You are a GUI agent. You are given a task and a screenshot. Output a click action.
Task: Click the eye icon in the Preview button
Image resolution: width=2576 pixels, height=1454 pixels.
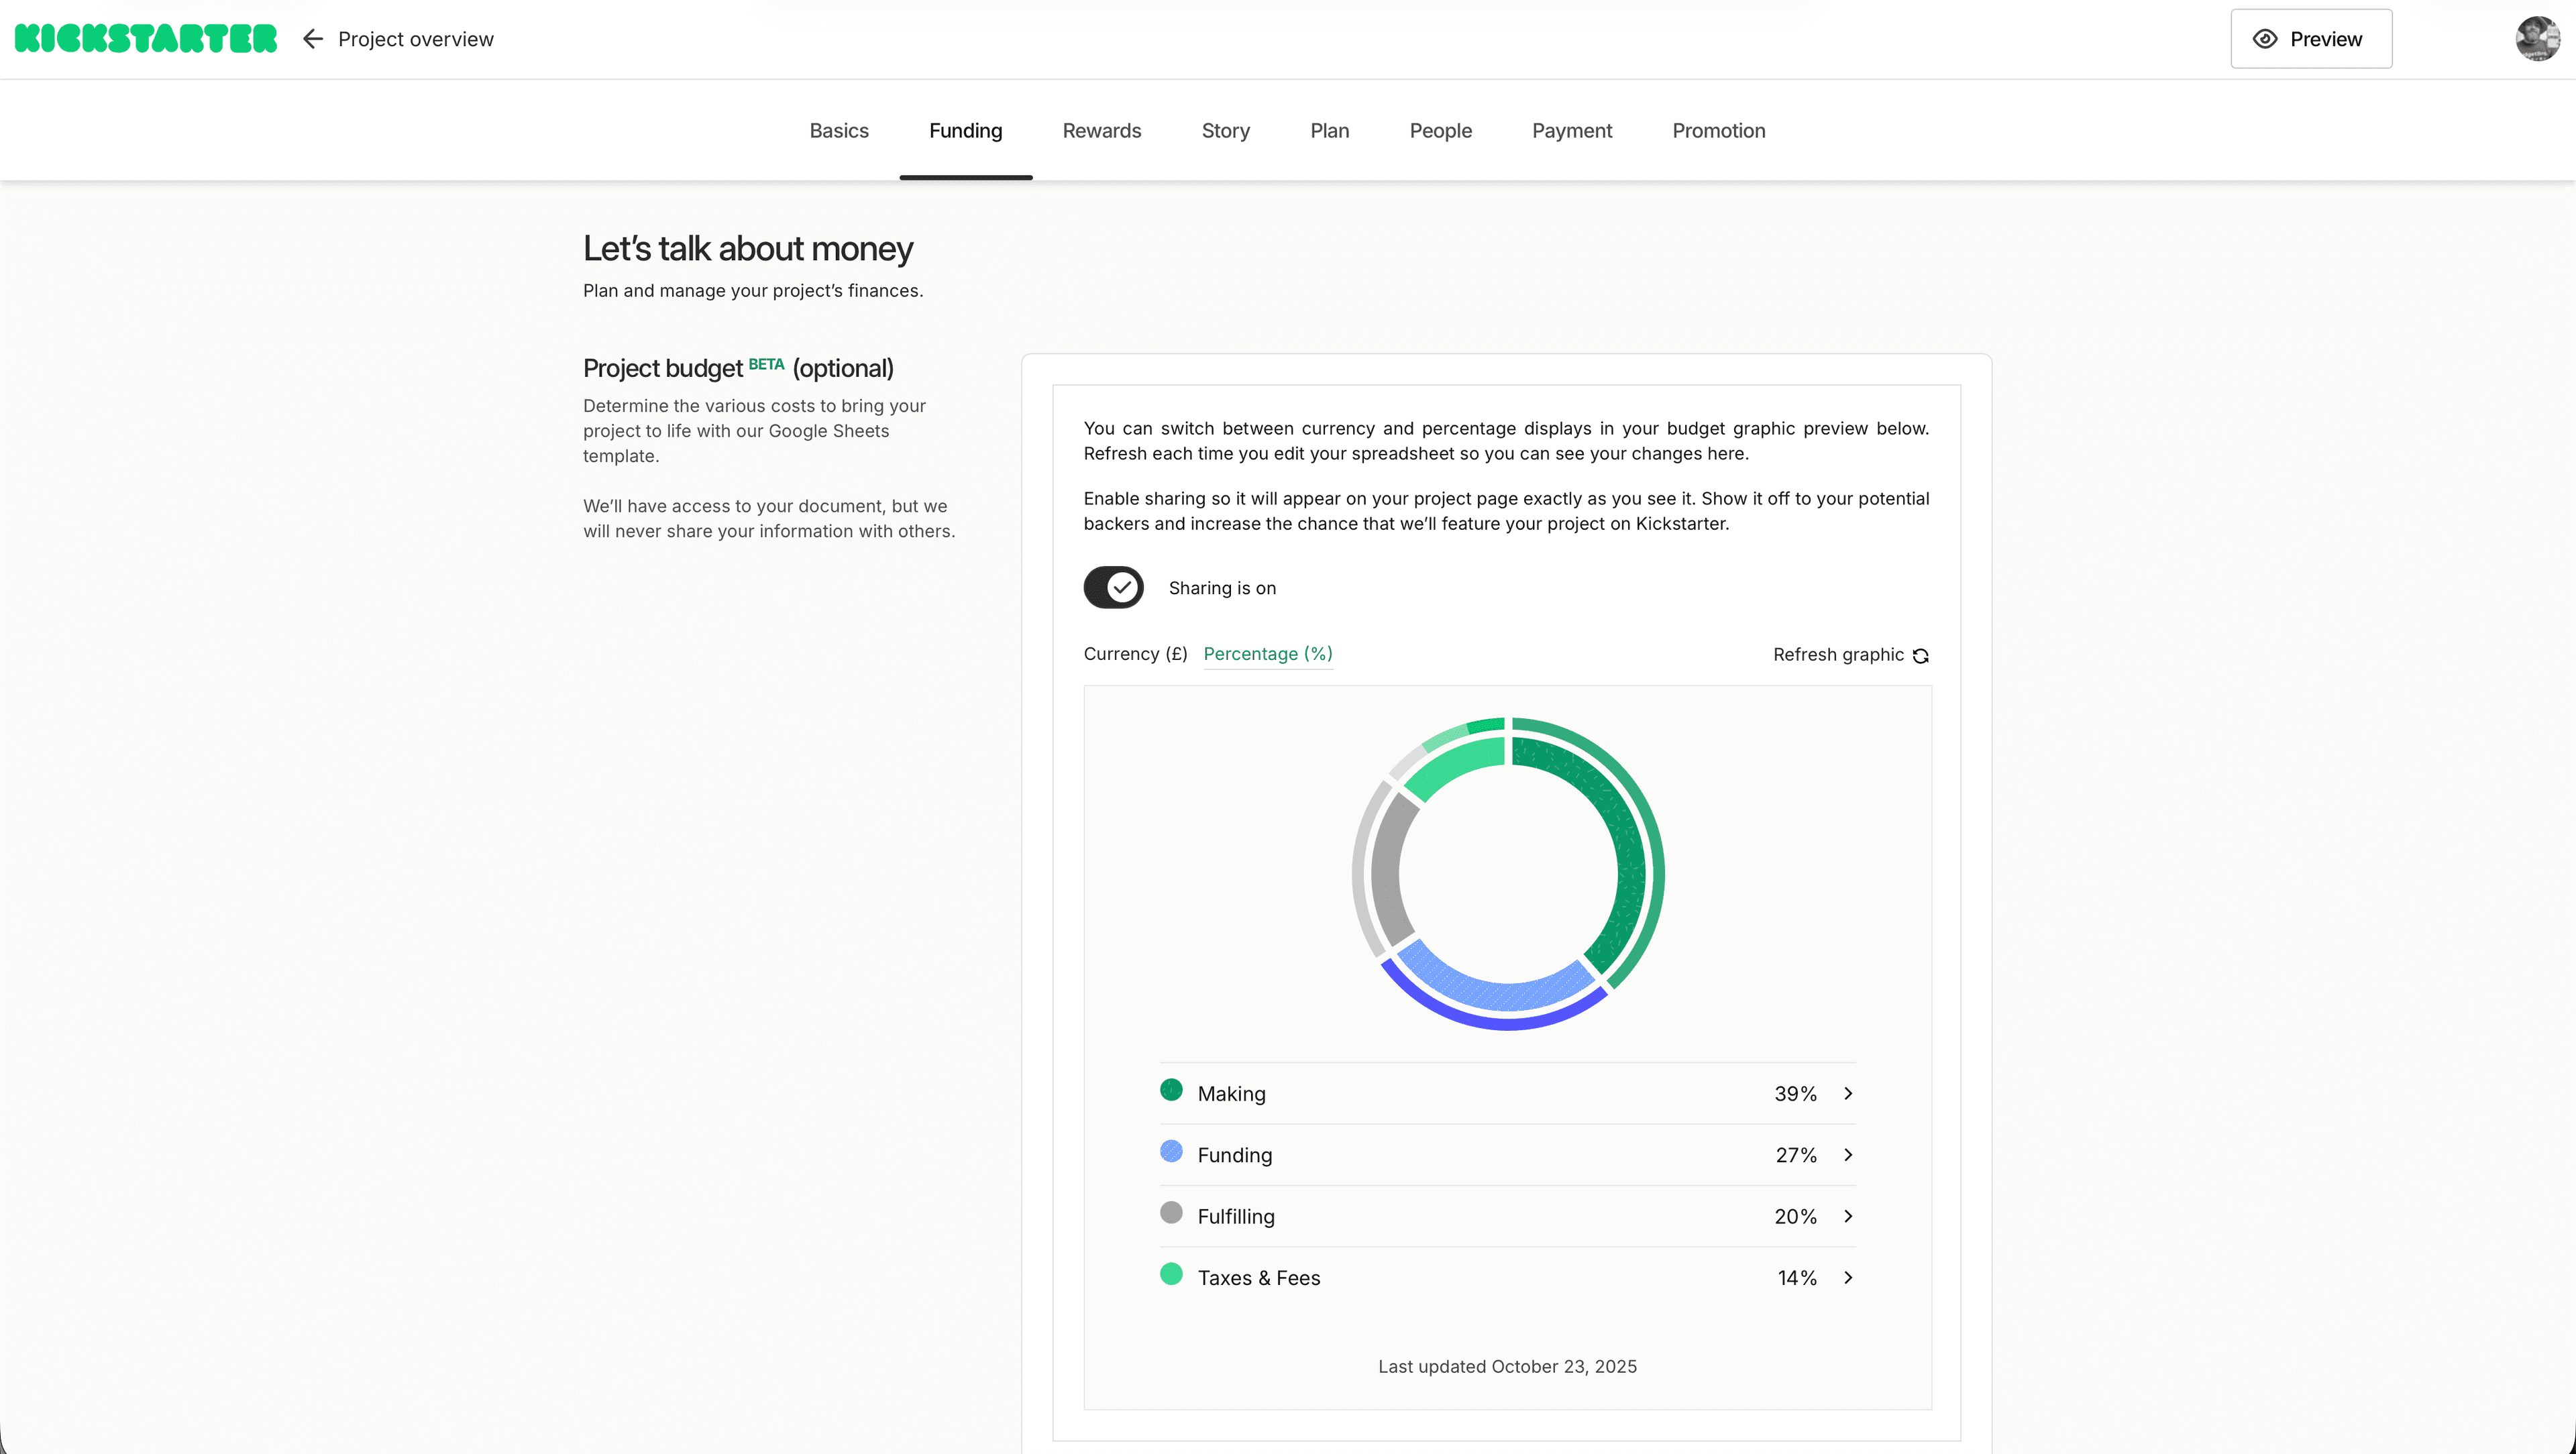pos(2264,39)
